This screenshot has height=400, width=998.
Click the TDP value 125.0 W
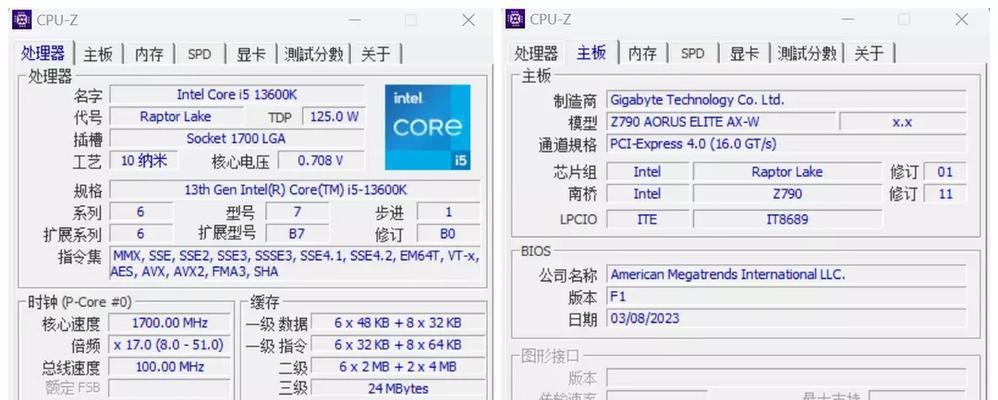coord(334,117)
